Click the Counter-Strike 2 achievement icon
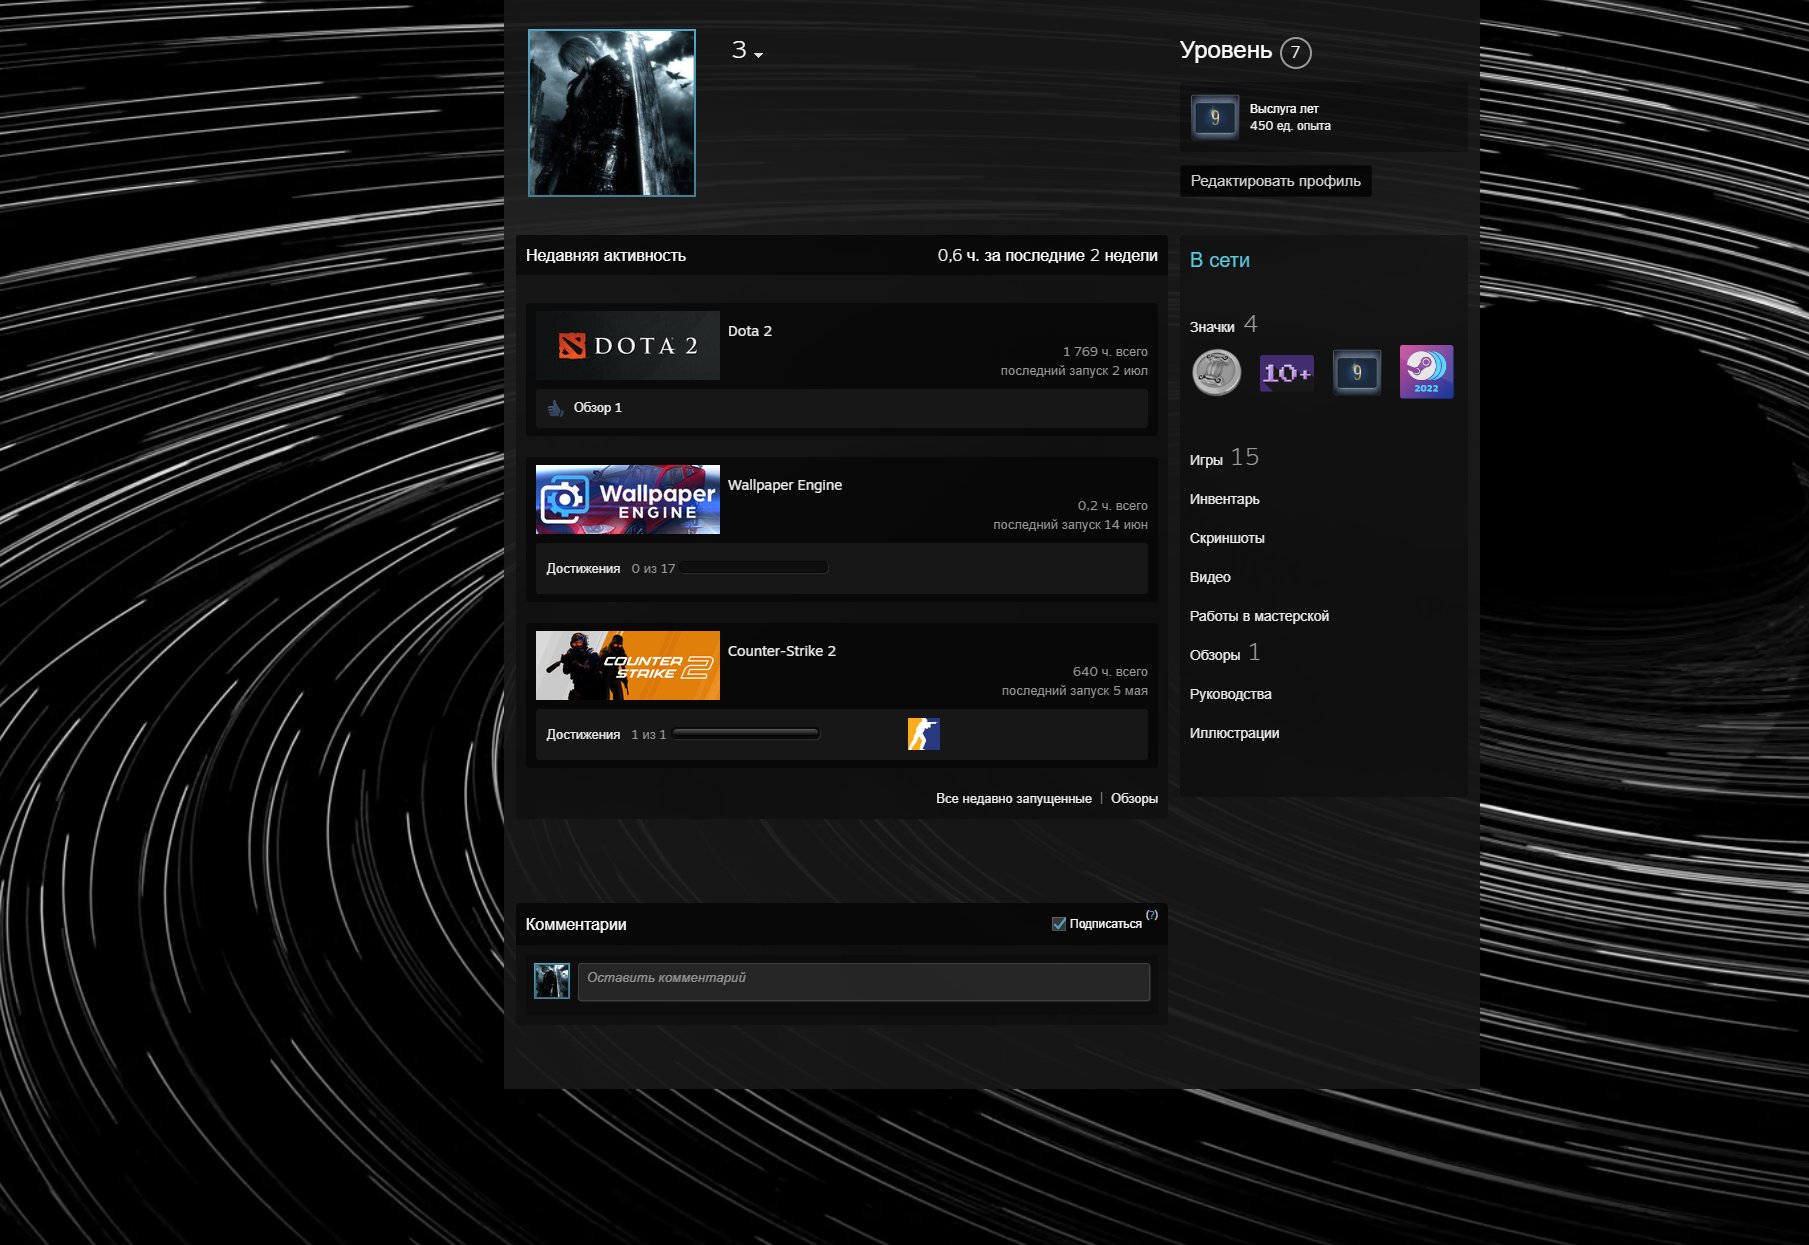The height and width of the screenshot is (1245, 1809). [x=923, y=734]
